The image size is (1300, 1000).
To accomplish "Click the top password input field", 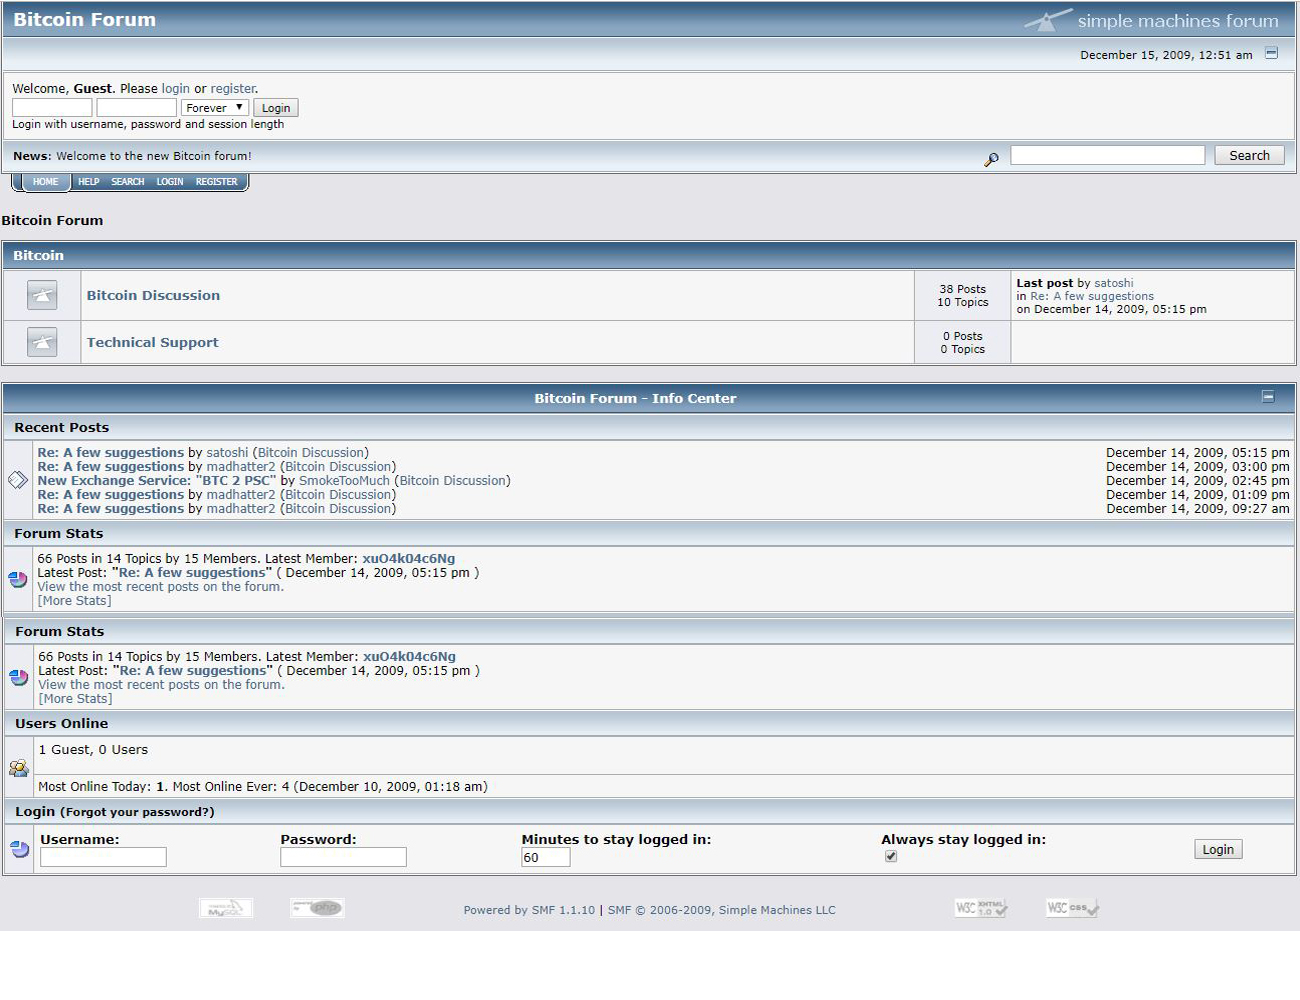I will (137, 108).
